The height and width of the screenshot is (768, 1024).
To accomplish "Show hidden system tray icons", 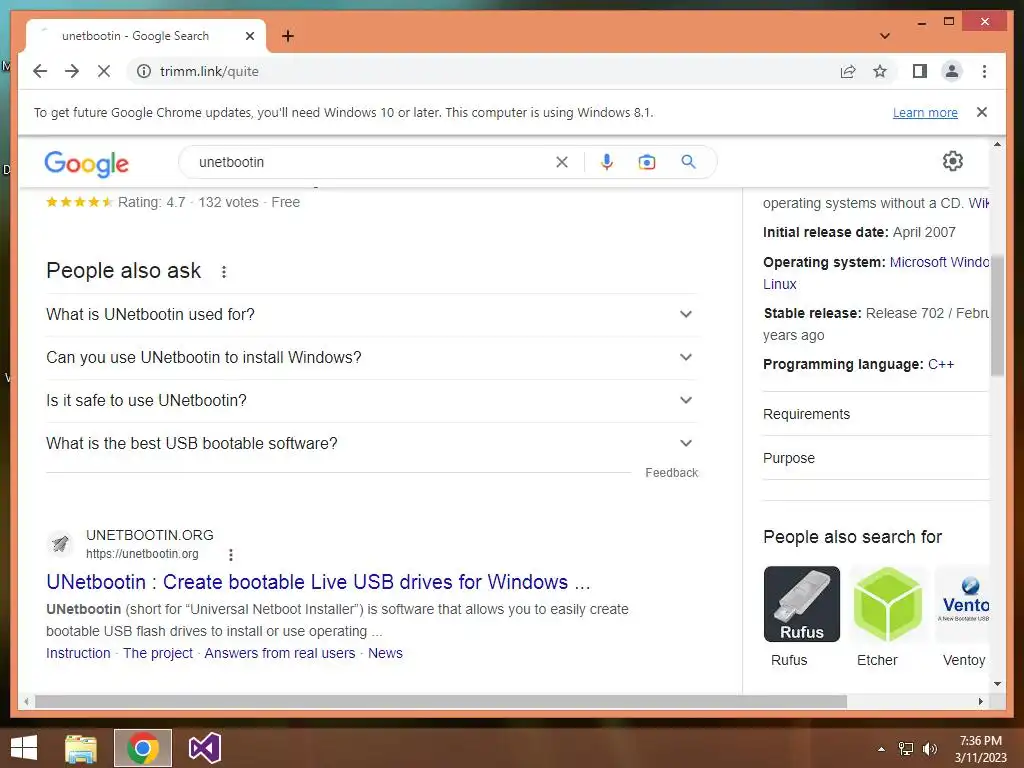I will coord(882,749).
